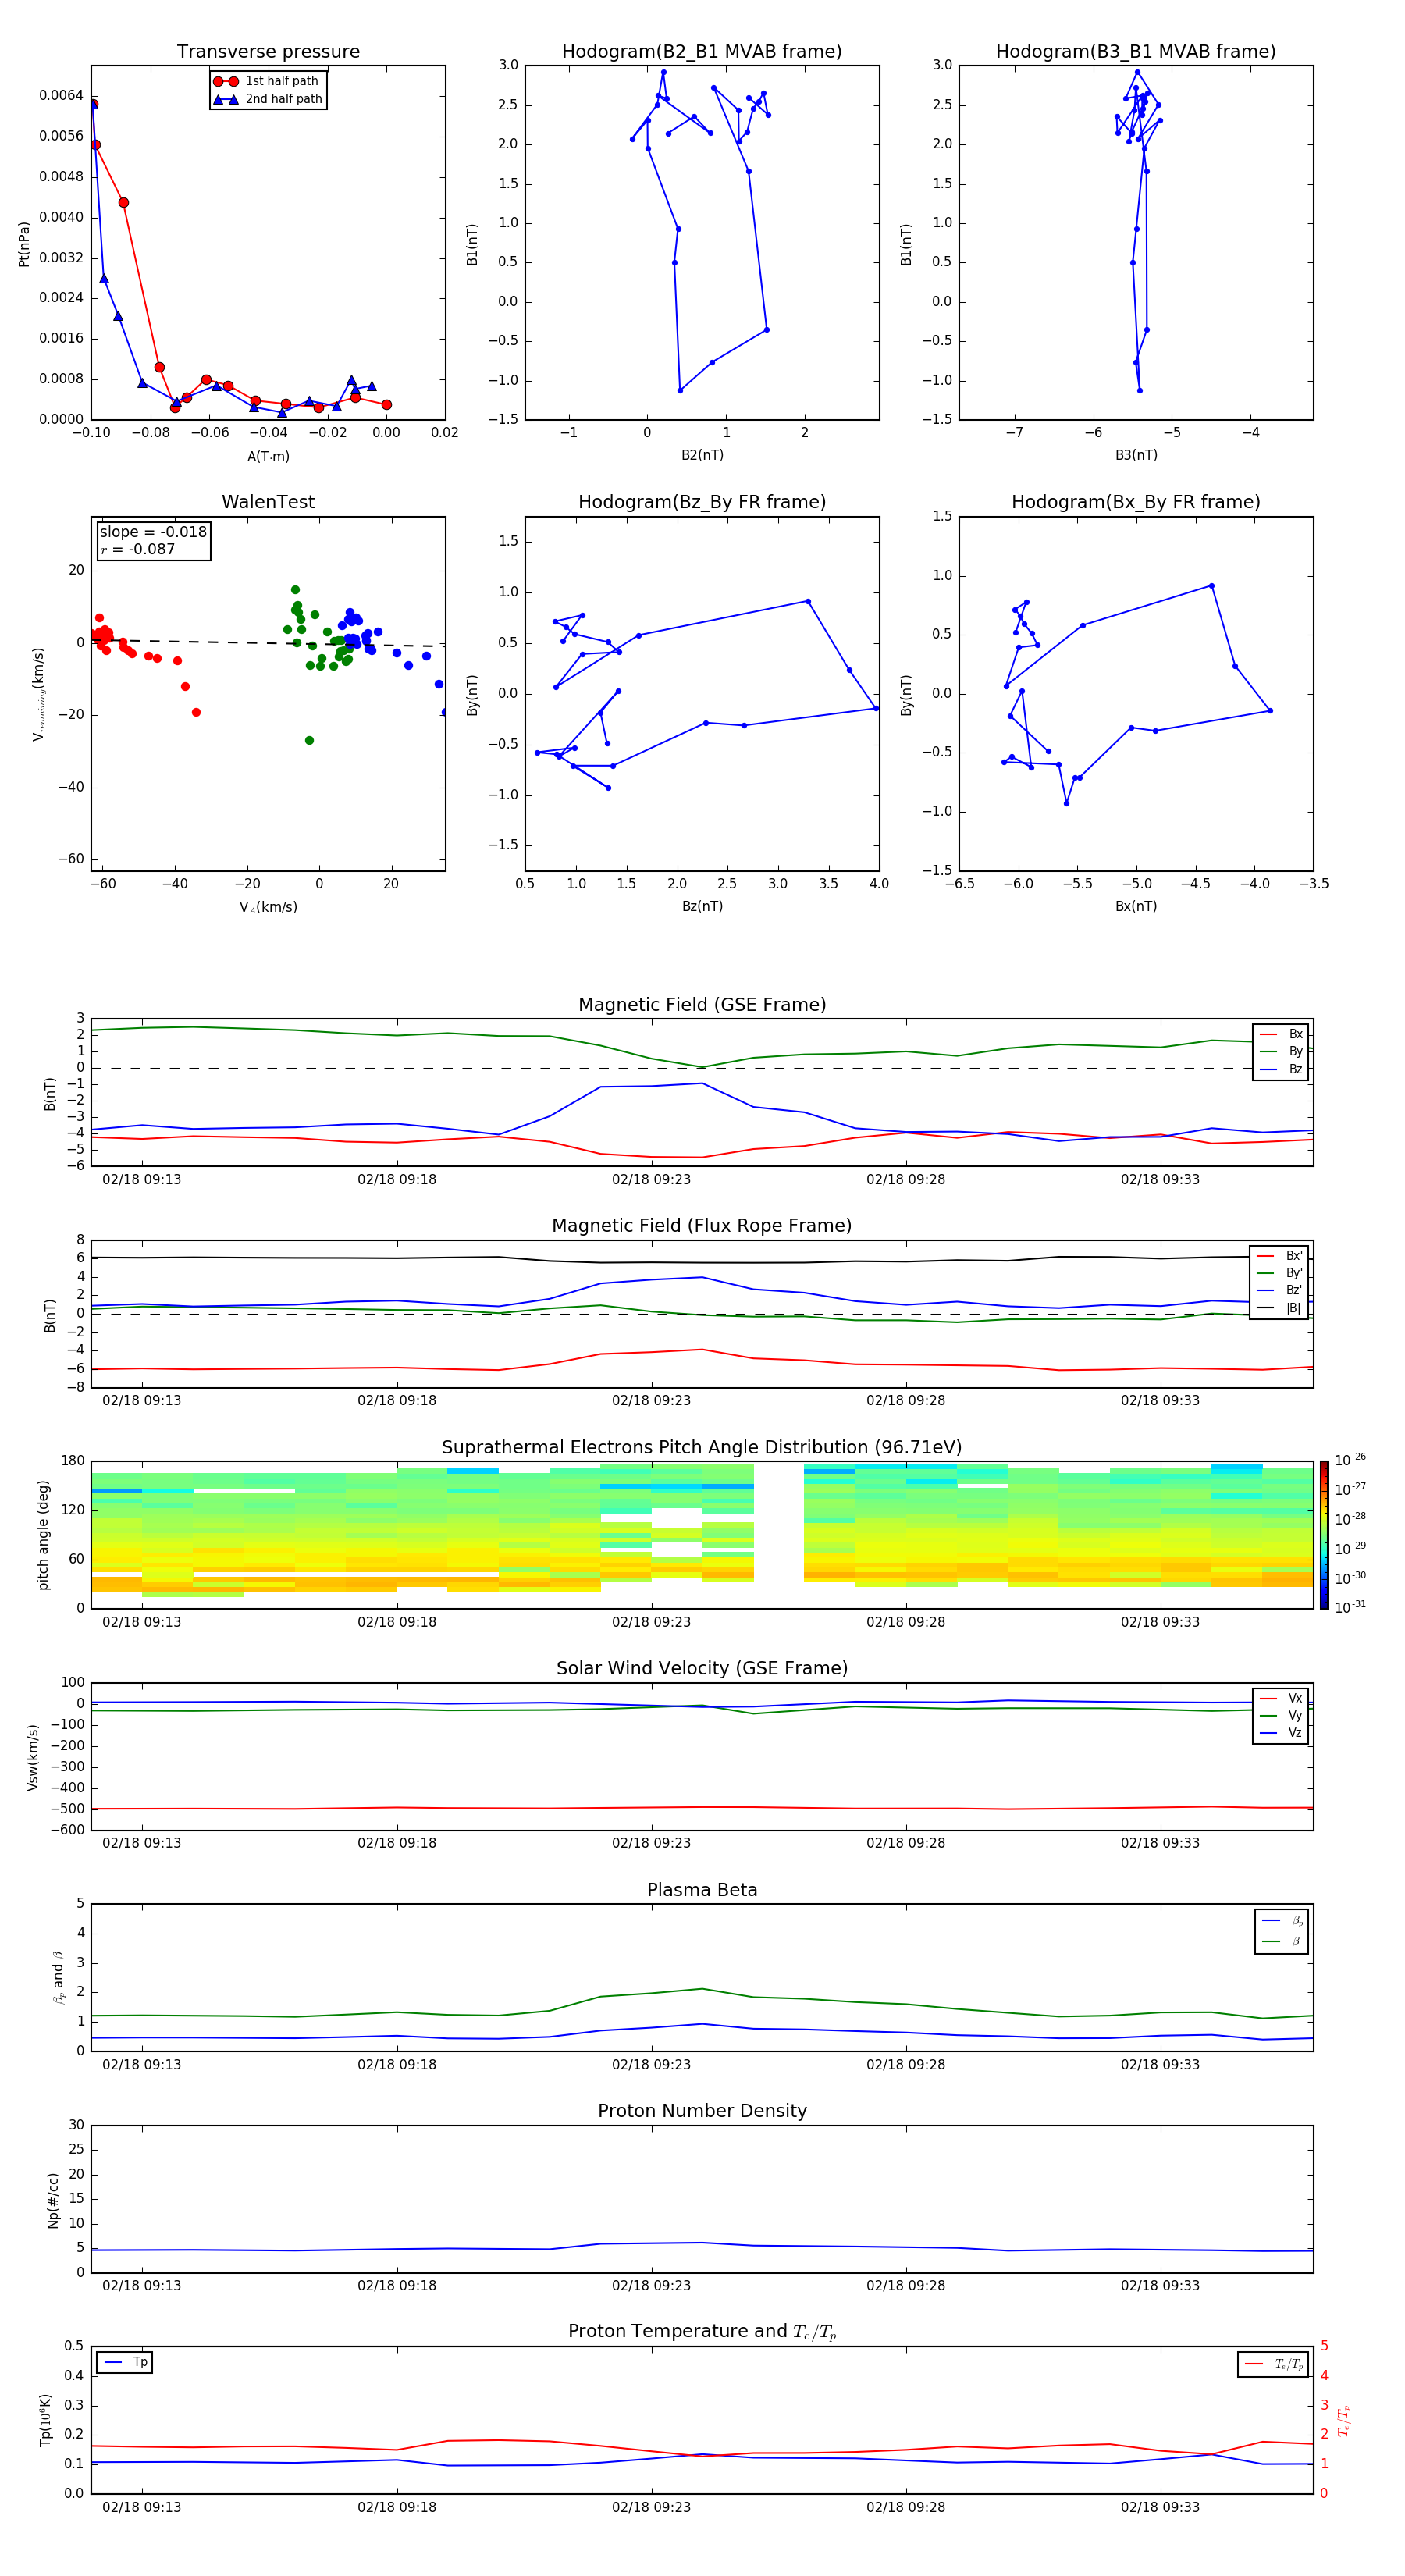Click the 'A(T·m)' x-axis label
This screenshot has height=2576, width=1405.
(x=268, y=457)
